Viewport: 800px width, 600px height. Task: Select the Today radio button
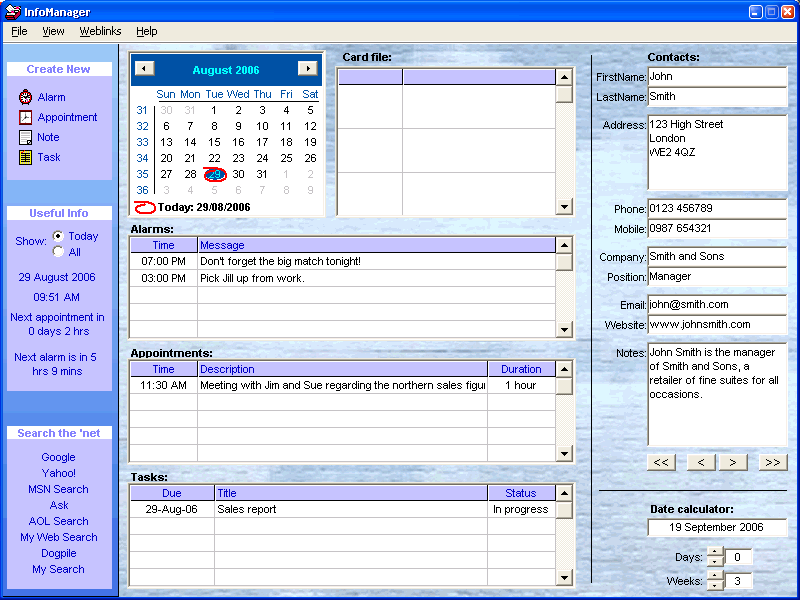click(x=58, y=236)
